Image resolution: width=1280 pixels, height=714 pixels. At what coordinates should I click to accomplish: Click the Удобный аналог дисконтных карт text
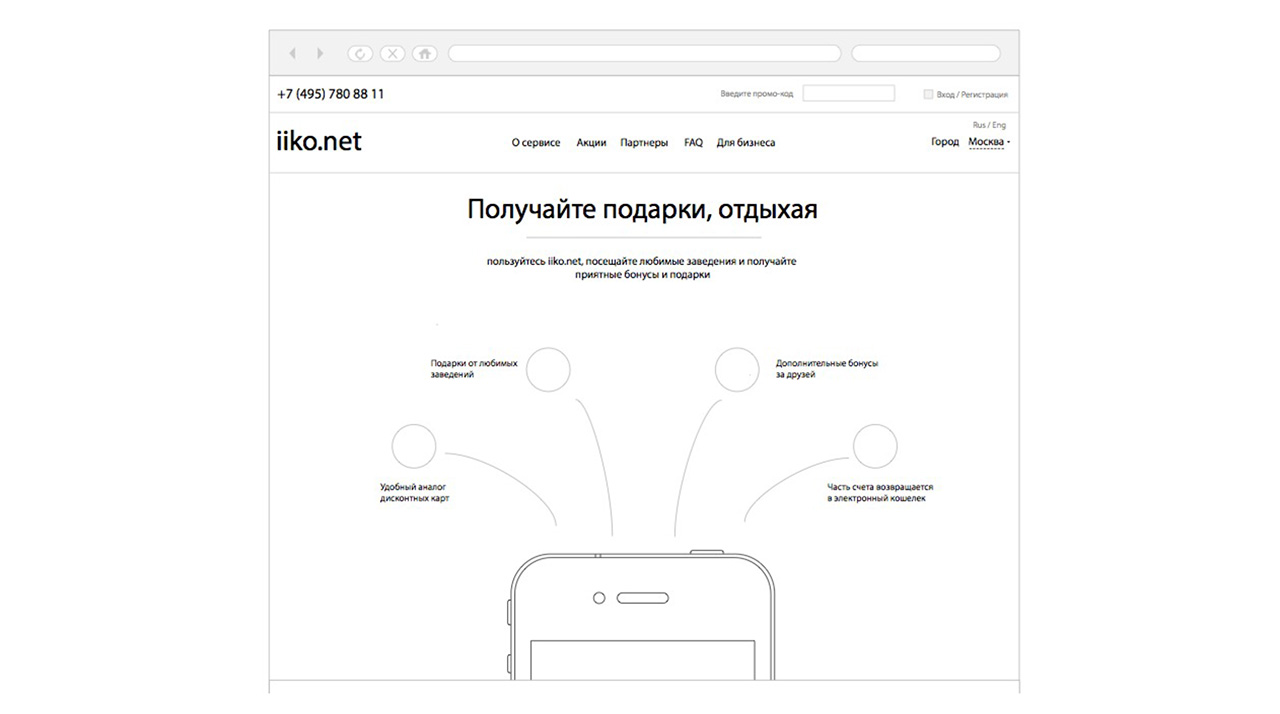click(415, 492)
